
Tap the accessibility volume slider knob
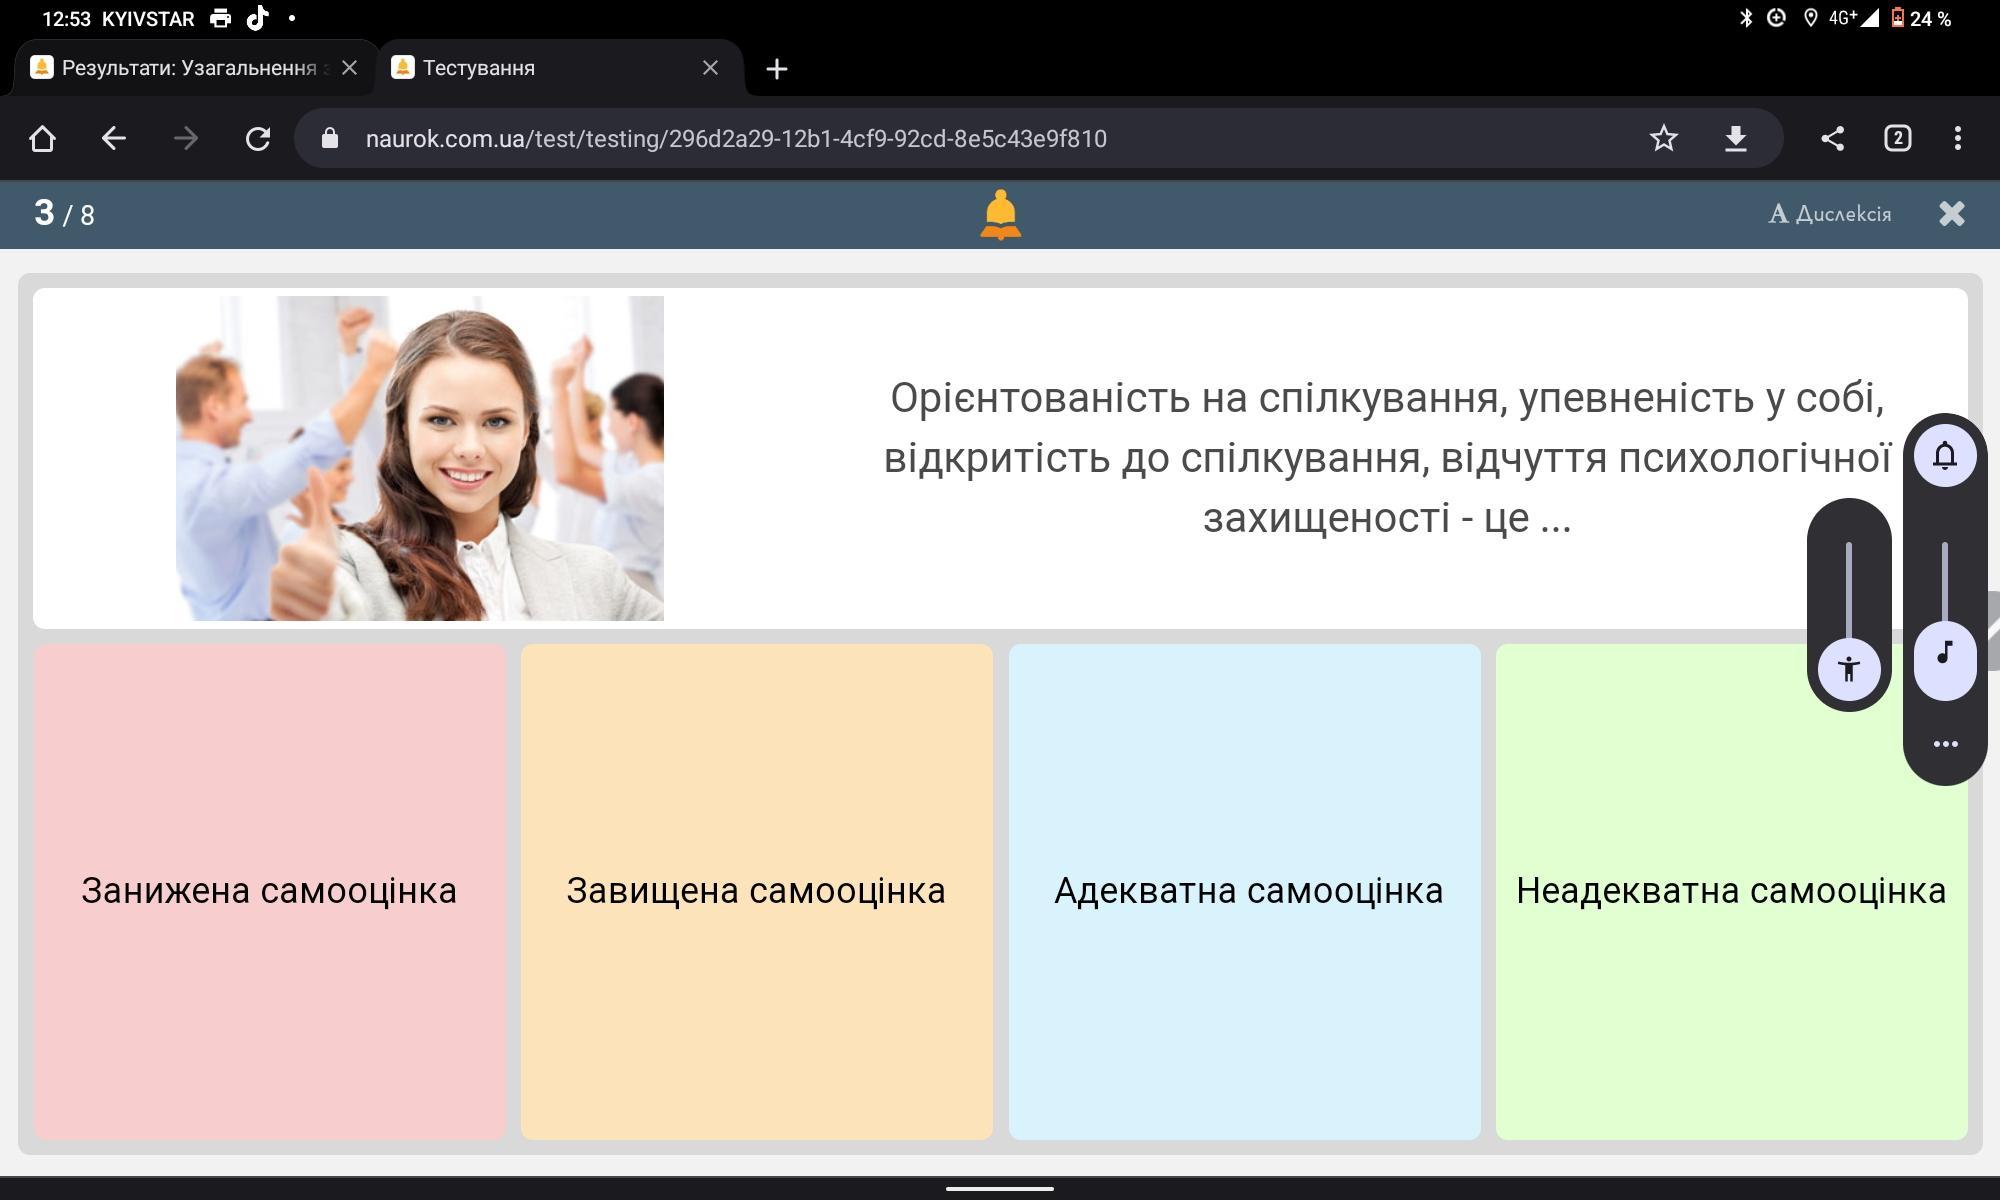(x=1849, y=668)
